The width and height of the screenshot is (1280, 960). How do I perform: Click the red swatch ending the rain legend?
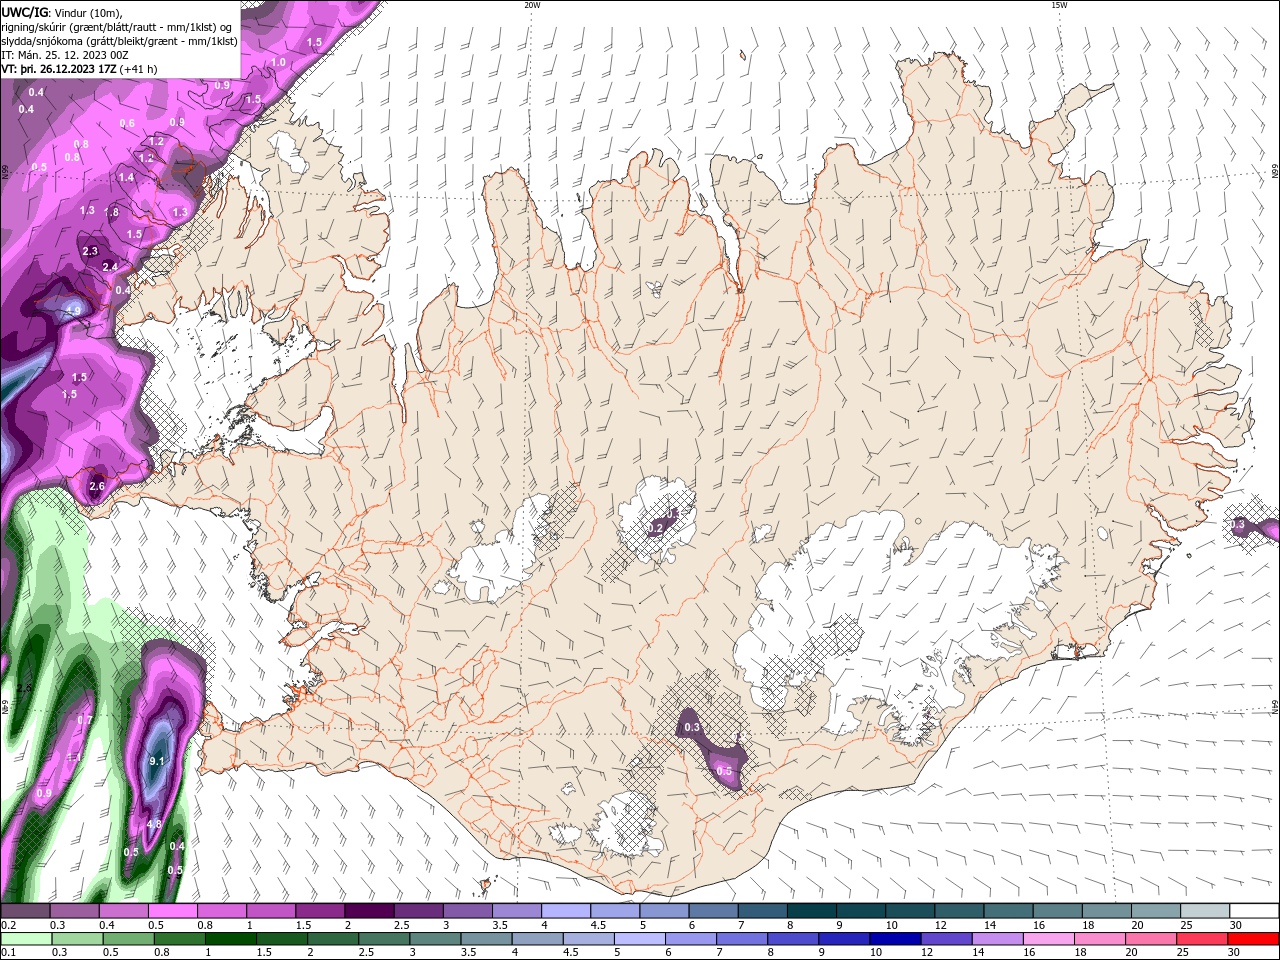pos(1253,939)
